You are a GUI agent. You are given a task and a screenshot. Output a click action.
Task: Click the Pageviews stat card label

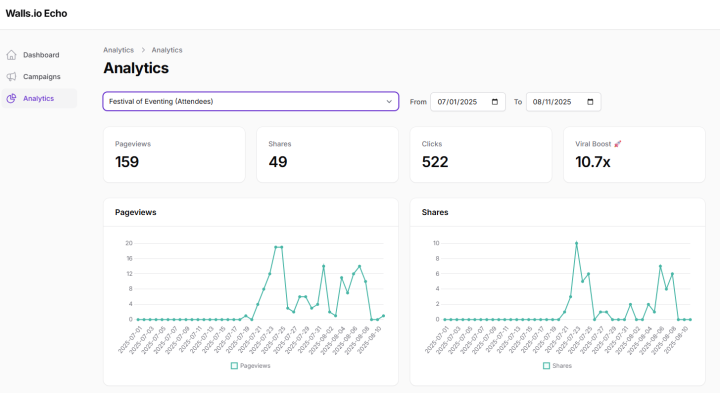click(x=133, y=144)
